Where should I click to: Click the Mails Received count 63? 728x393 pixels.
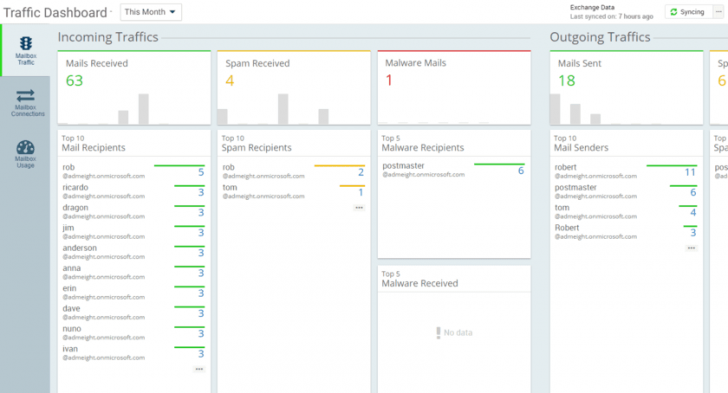pyautogui.click(x=74, y=81)
